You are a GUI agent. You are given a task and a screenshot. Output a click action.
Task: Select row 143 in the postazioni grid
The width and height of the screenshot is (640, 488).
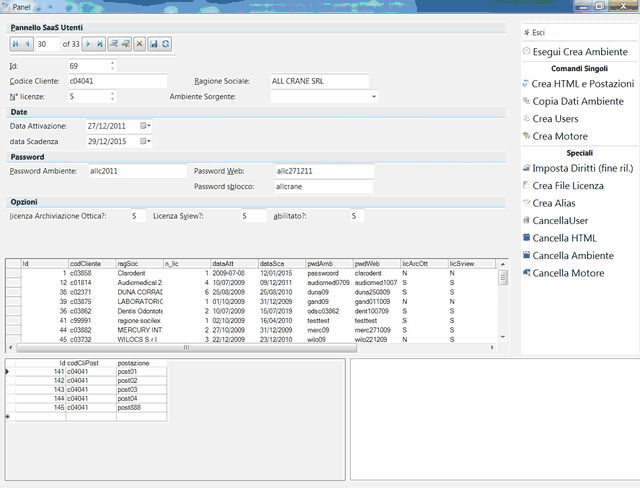click(86, 390)
